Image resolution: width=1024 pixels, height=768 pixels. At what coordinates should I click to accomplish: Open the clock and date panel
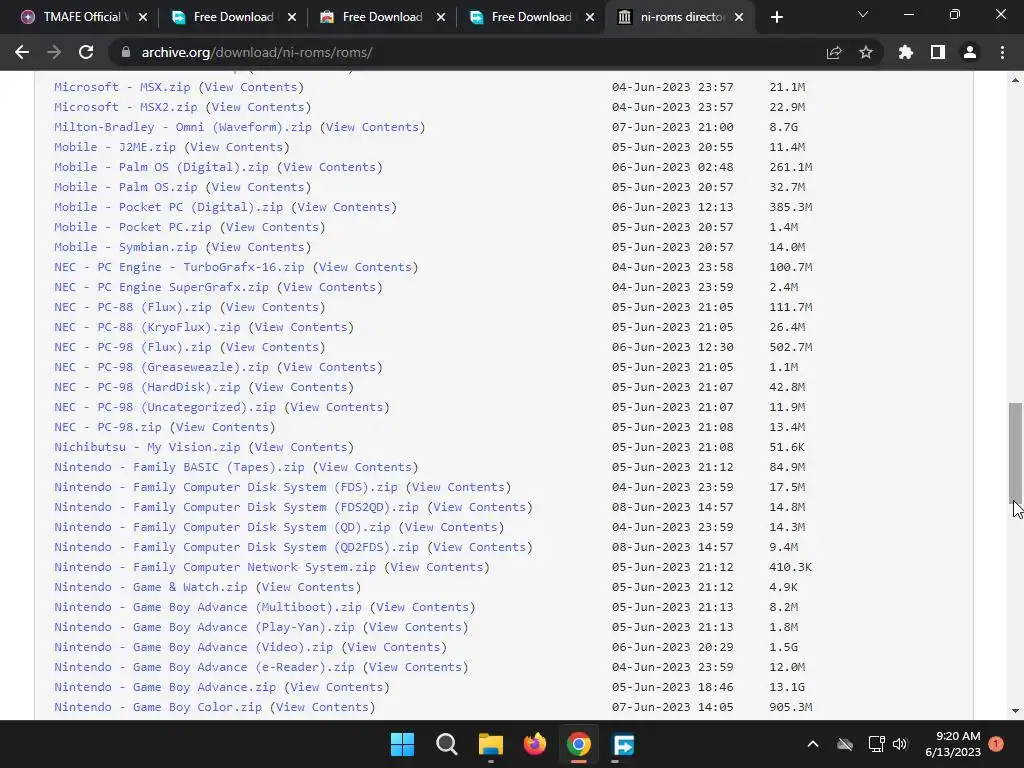click(x=953, y=744)
